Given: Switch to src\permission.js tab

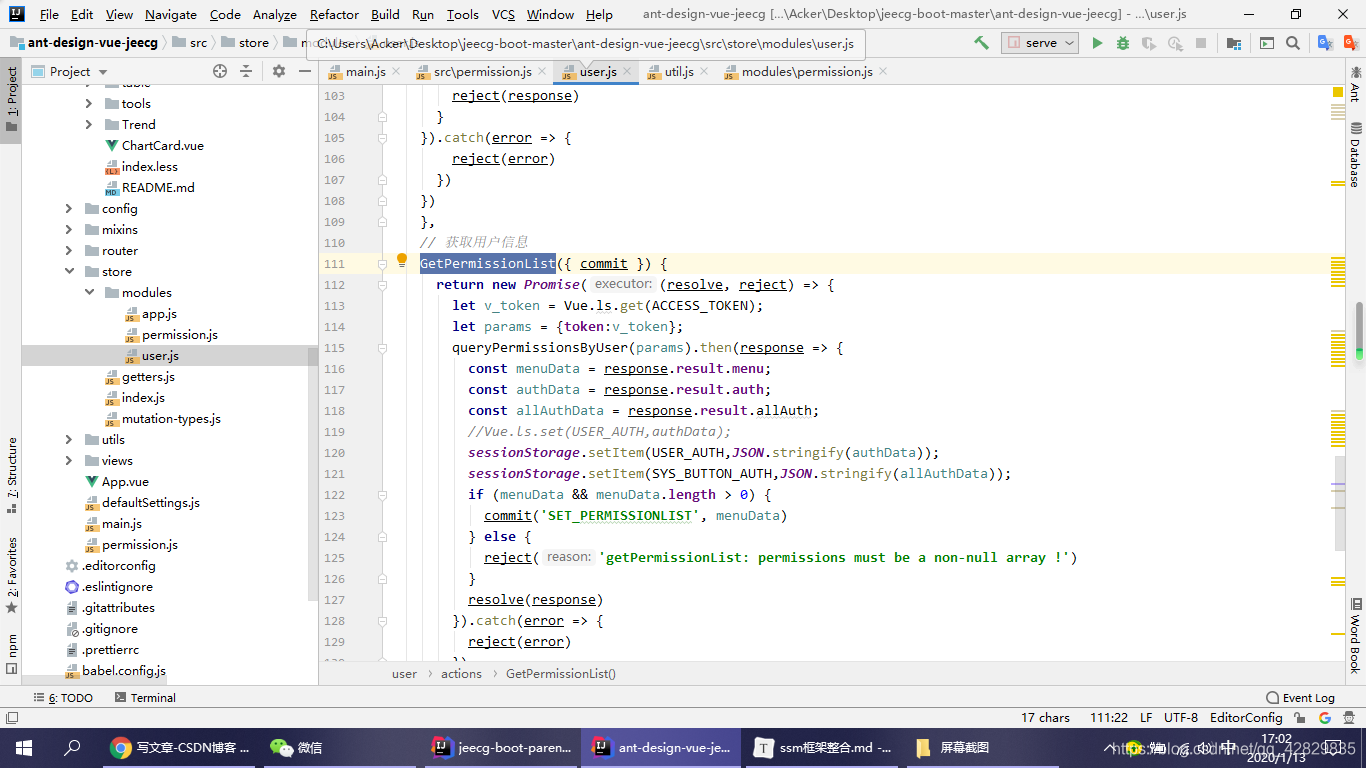Looking at the screenshot, I should click(482, 71).
